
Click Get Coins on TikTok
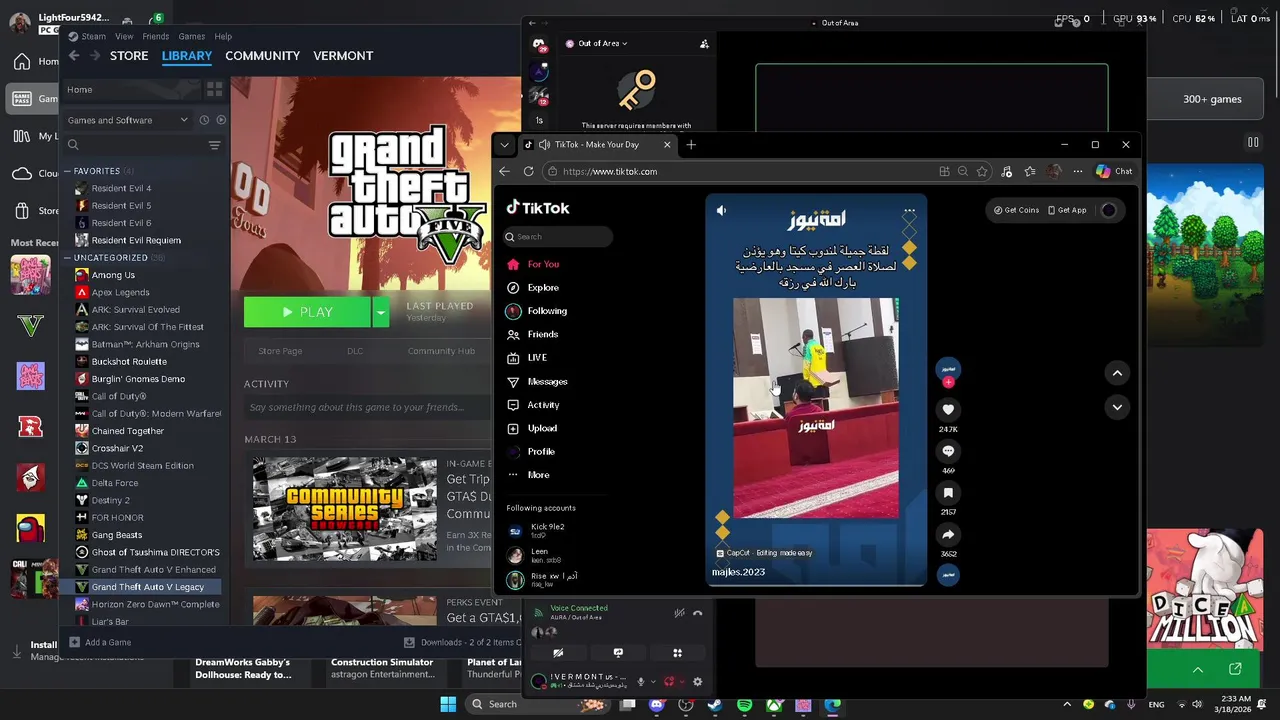tap(1016, 210)
